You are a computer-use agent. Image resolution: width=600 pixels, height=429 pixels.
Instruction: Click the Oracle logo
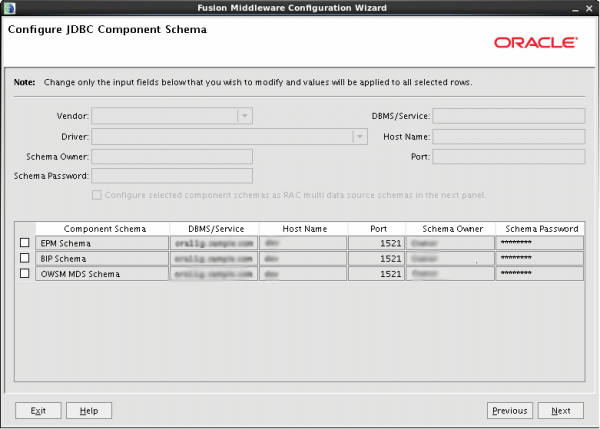coord(535,44)
